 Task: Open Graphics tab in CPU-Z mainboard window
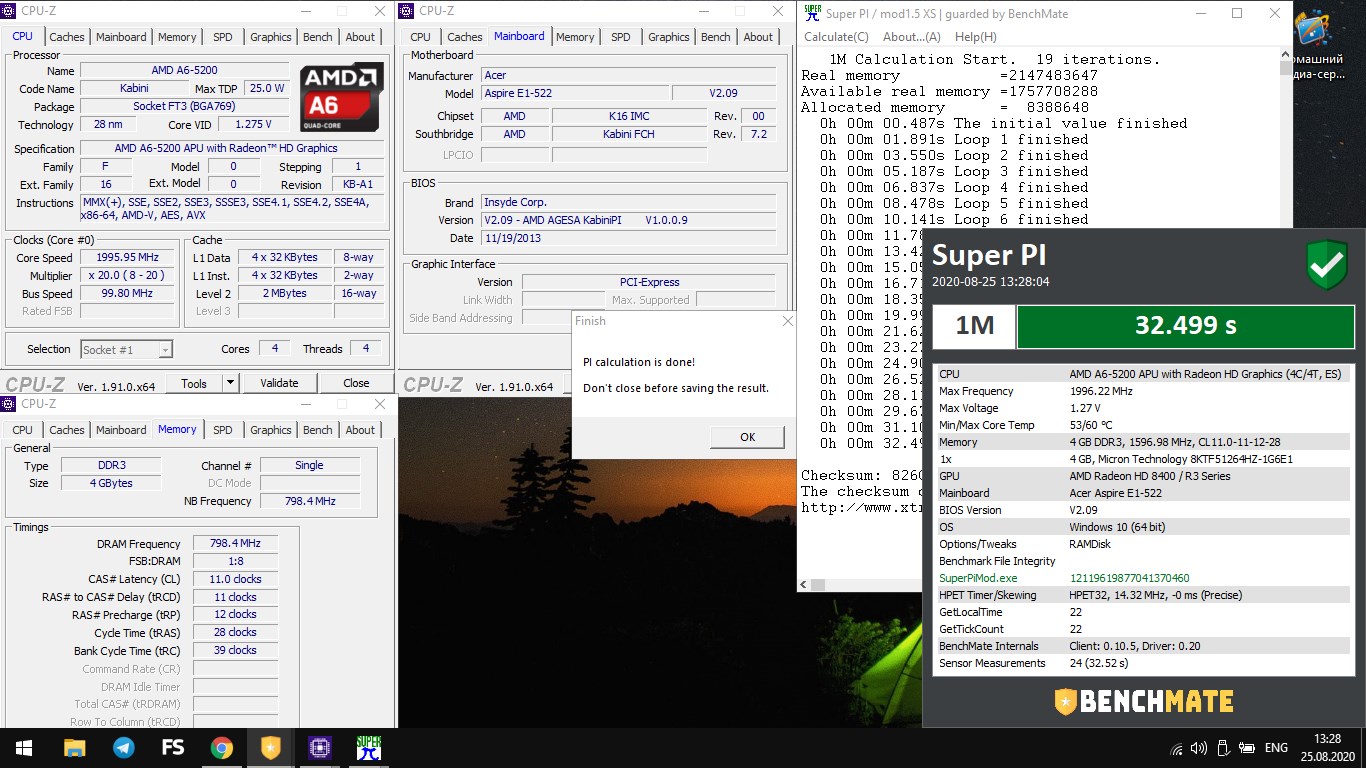pyautogui.click(x=669, y=37)
